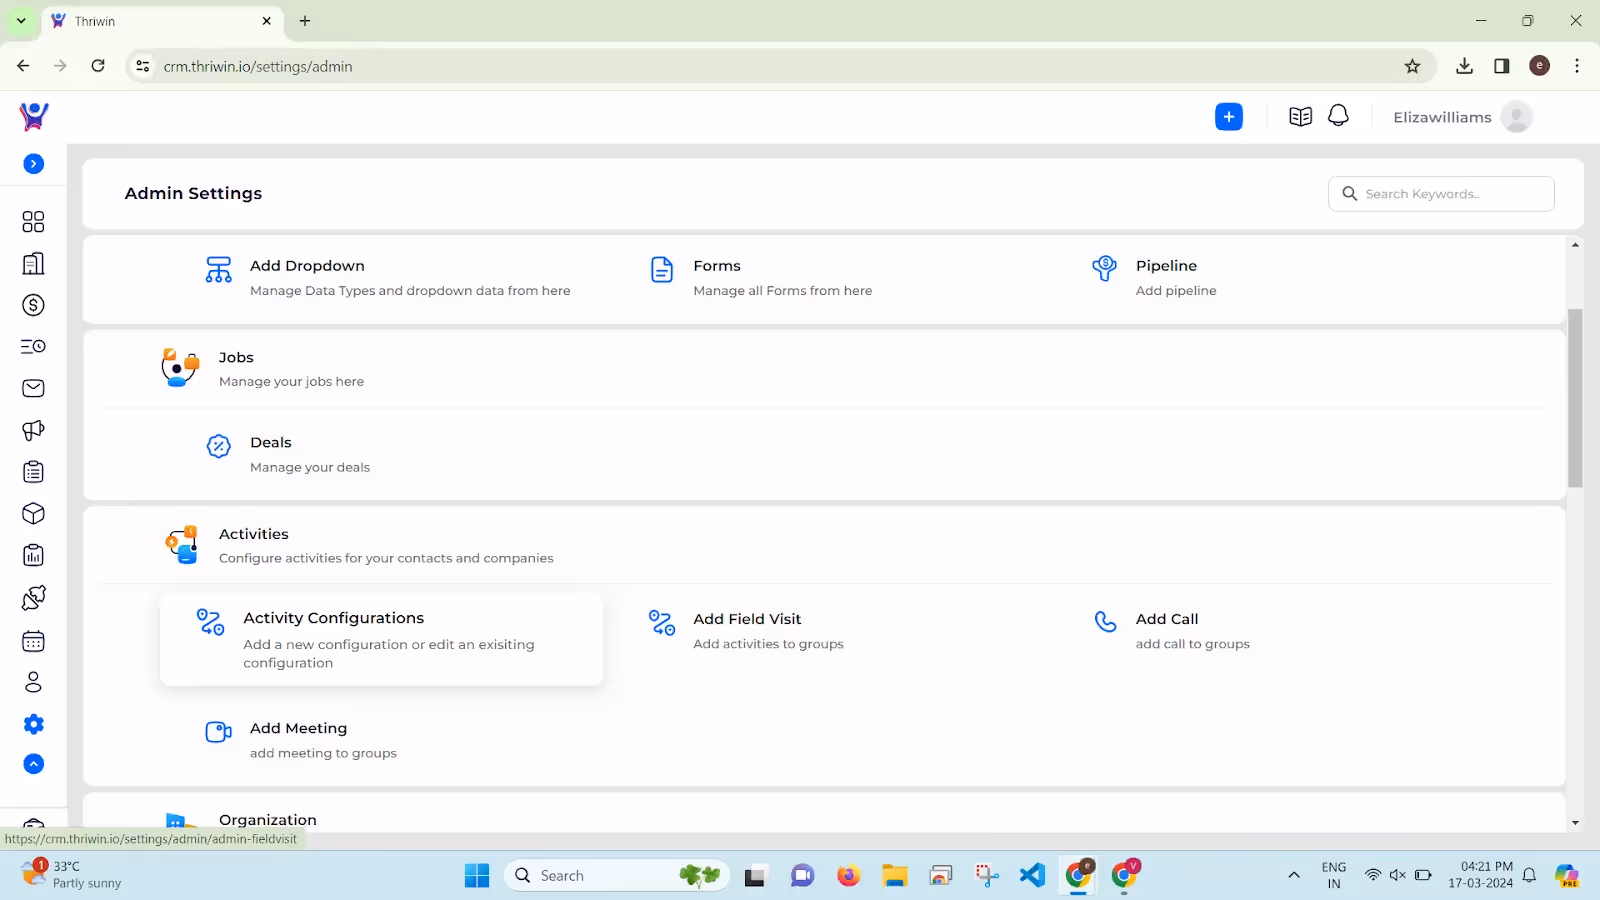This screenshot has width=1600, height=900.
Task: Open the companies building icon in sidebar
Action: pos(33,263)
